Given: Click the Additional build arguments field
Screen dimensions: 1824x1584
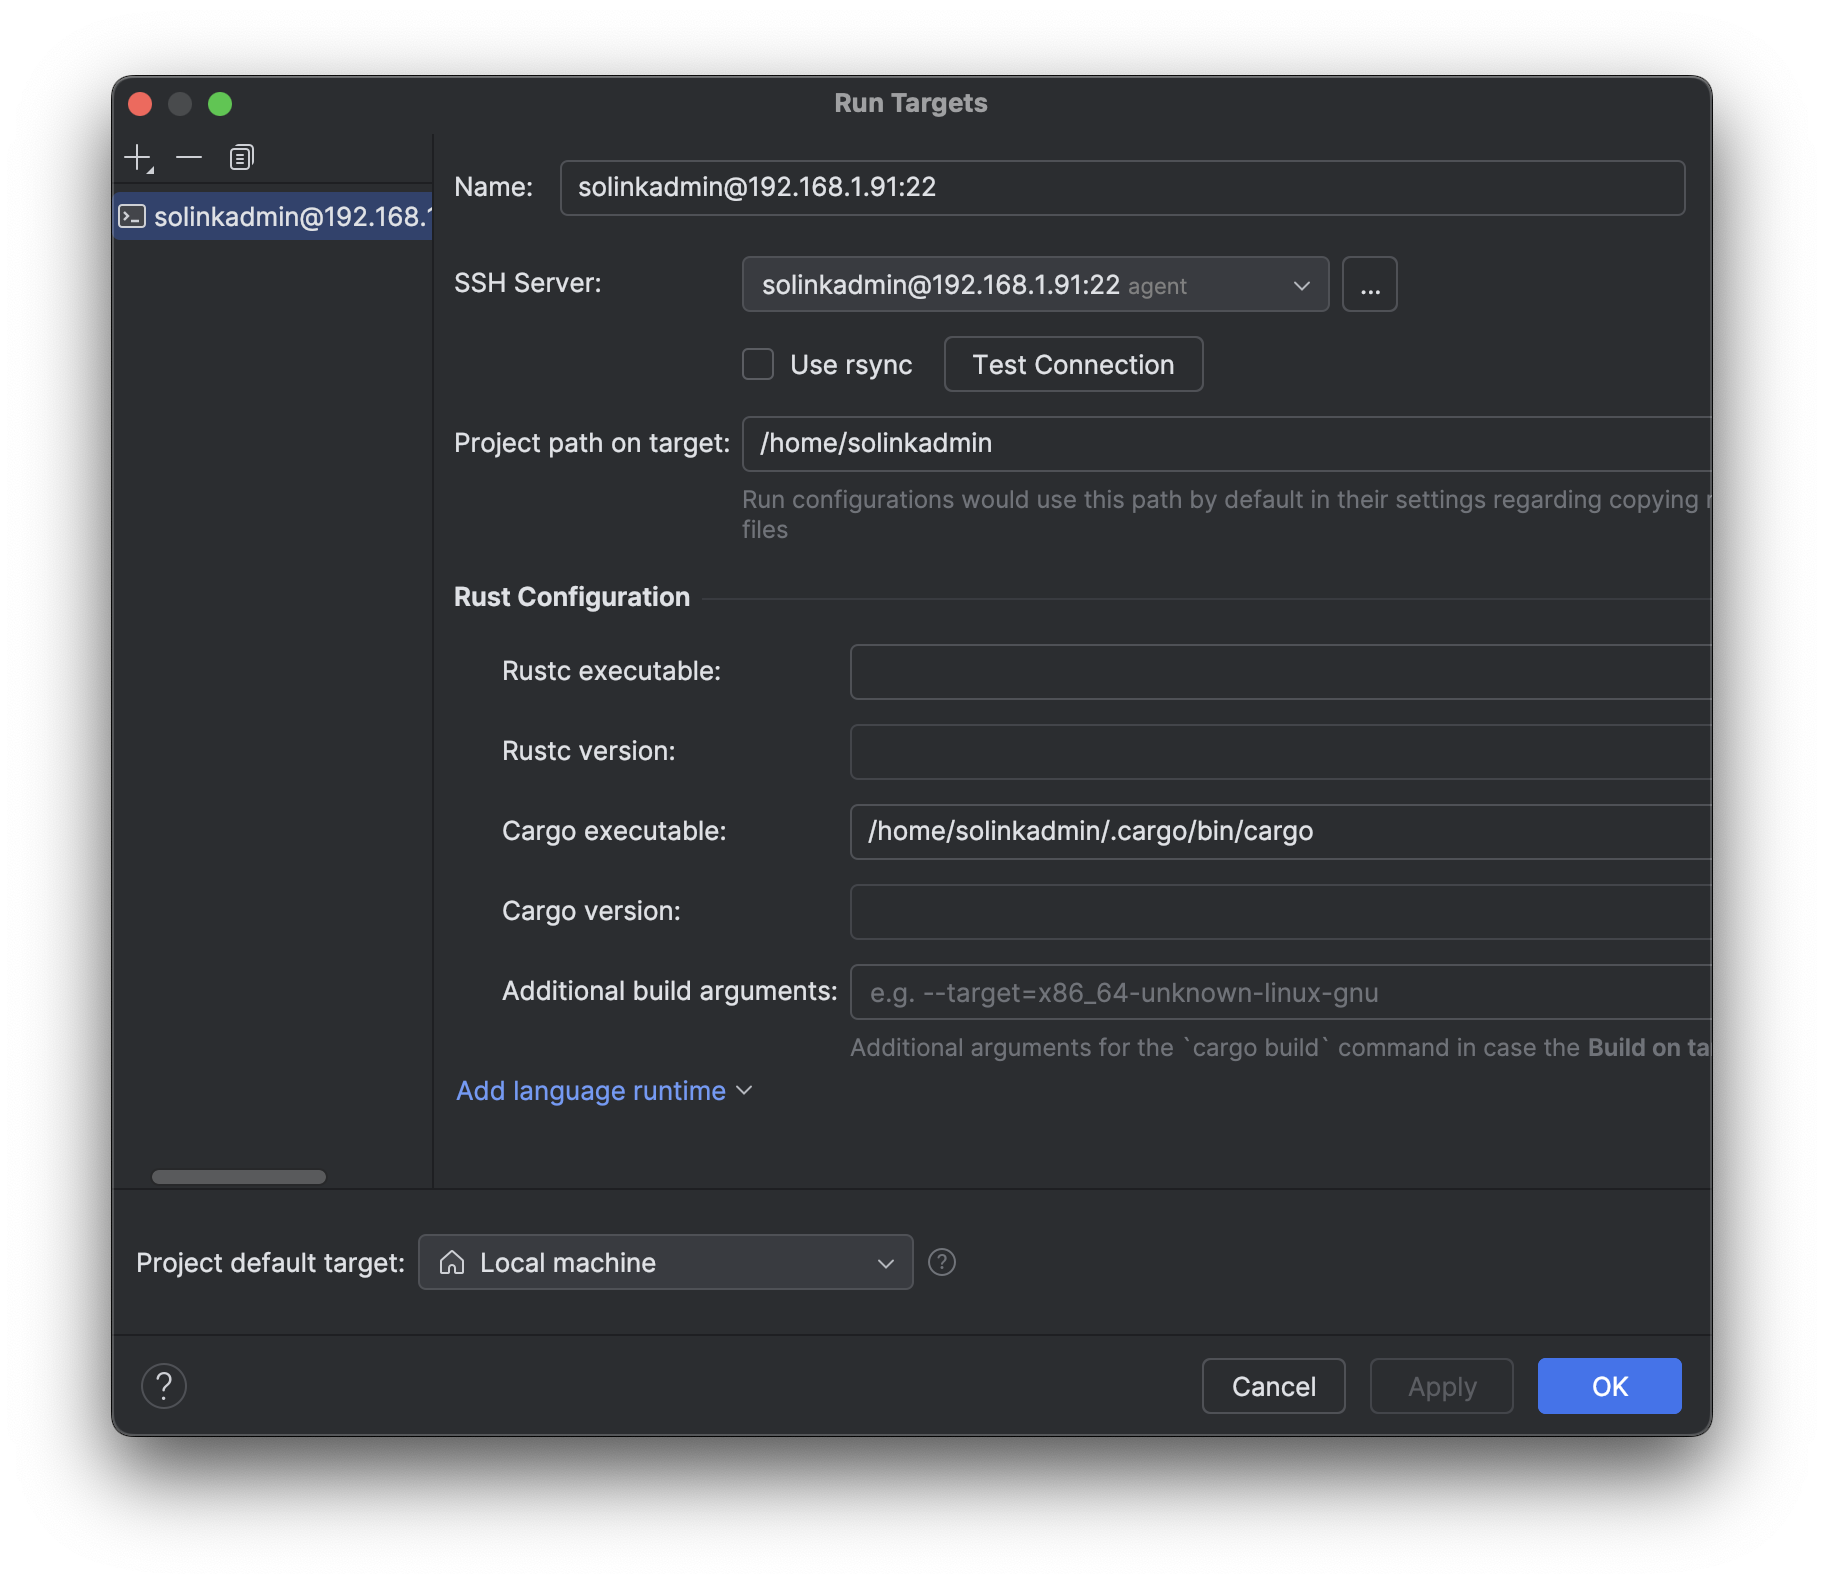Looking at the screenshot, I should [x=1279, y=992].
